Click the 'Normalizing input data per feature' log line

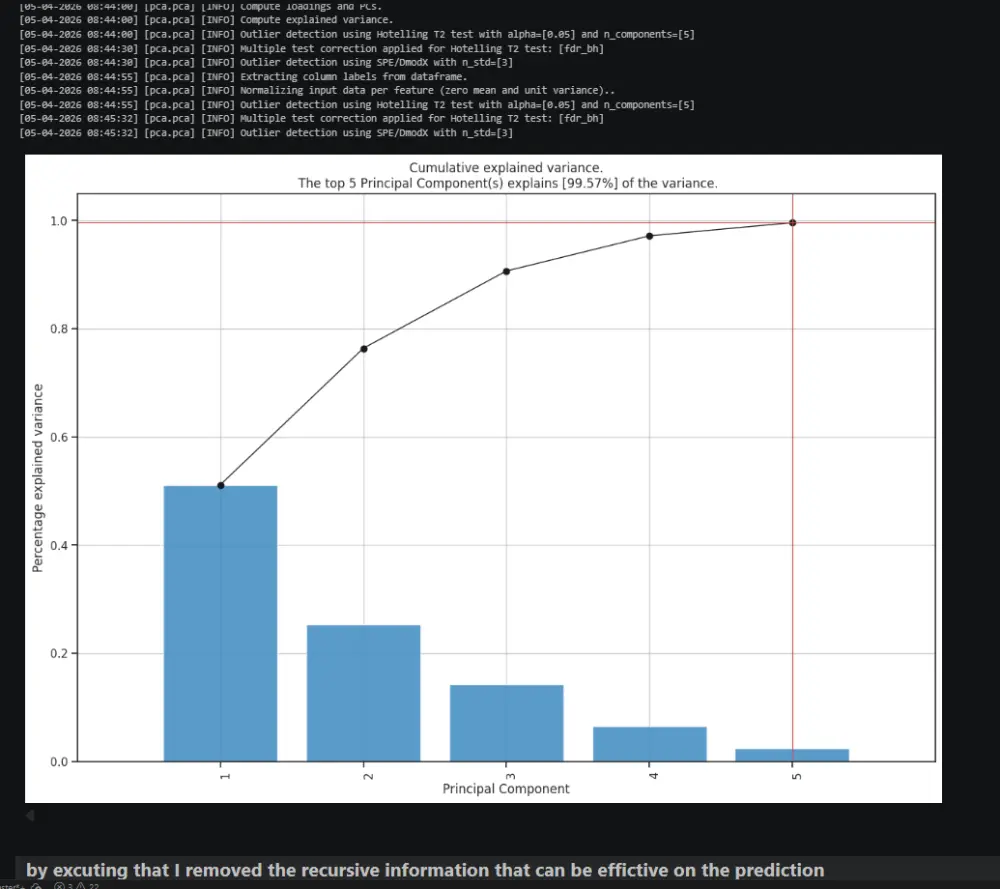[317, 90]
